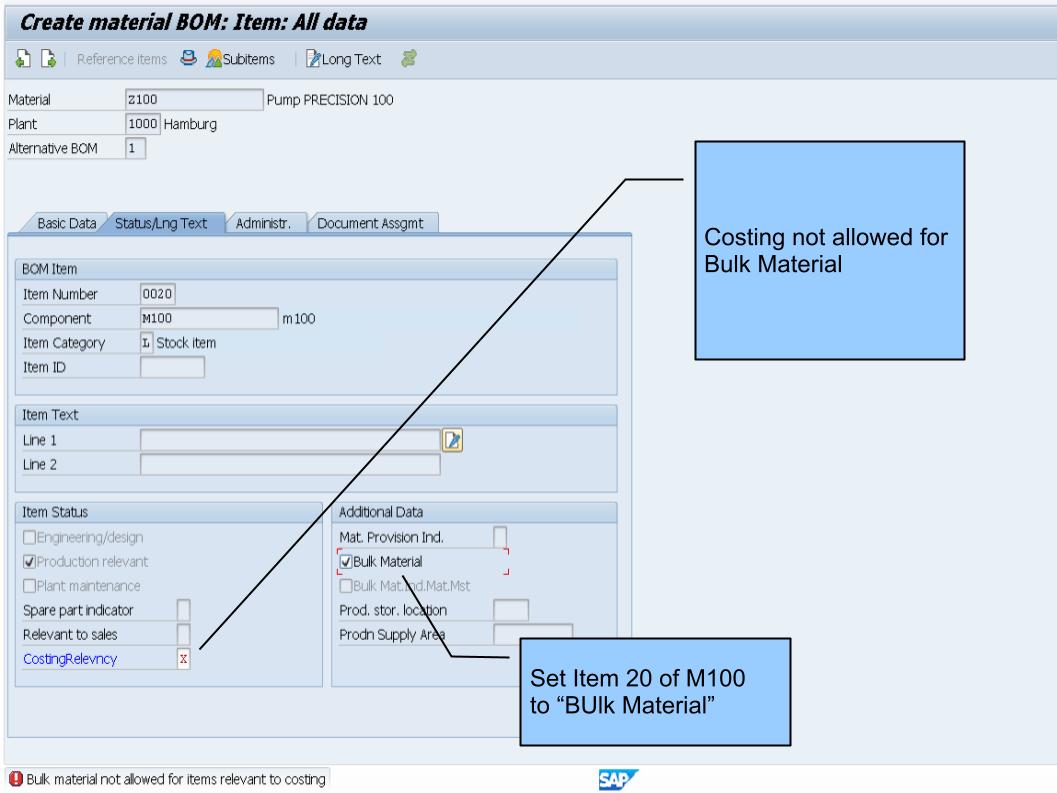1057x793 pixels.
Task: Click the Material field Z100
Action: coord(194,100)
